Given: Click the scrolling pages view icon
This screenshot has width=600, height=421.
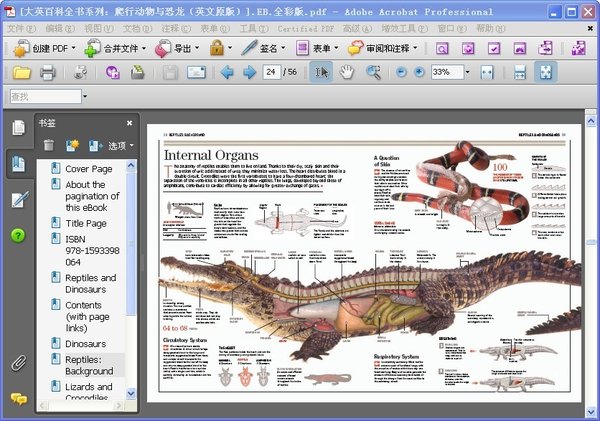Looking at the screenshot, I should 520,72.
